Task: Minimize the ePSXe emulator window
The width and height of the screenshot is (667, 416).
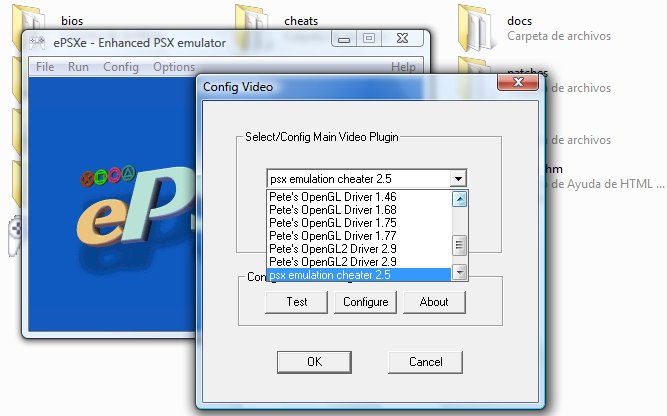Action: click(x=345, y=39)
